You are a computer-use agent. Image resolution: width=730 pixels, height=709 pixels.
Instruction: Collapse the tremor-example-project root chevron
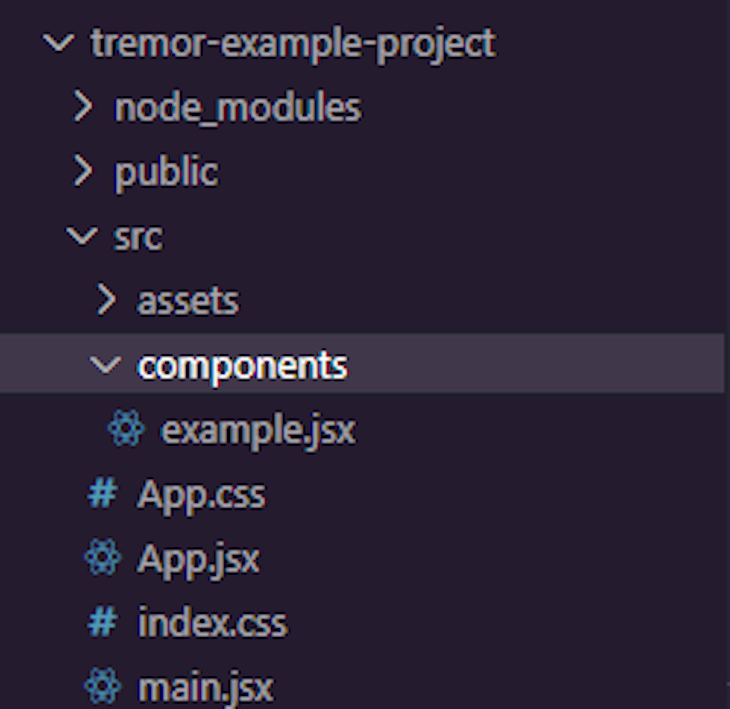tap(61, 43)
